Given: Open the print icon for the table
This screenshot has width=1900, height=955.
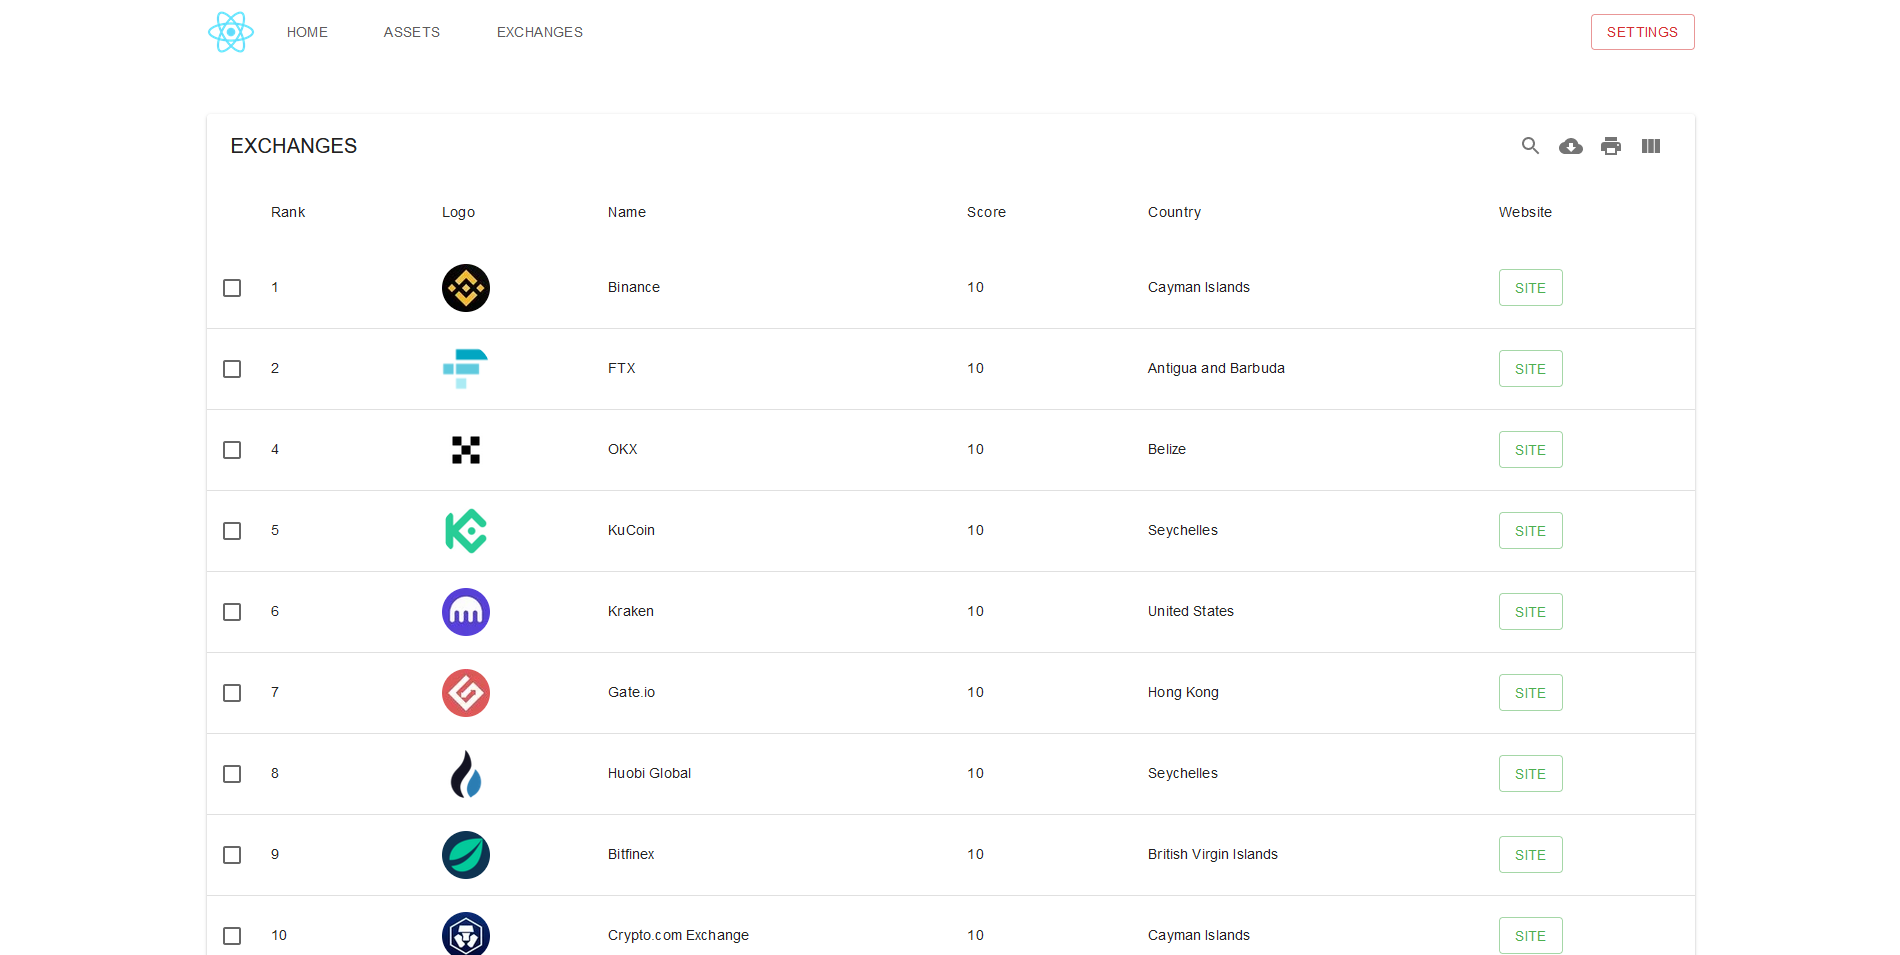Looking at the screenshot, I should [1611, 146].
